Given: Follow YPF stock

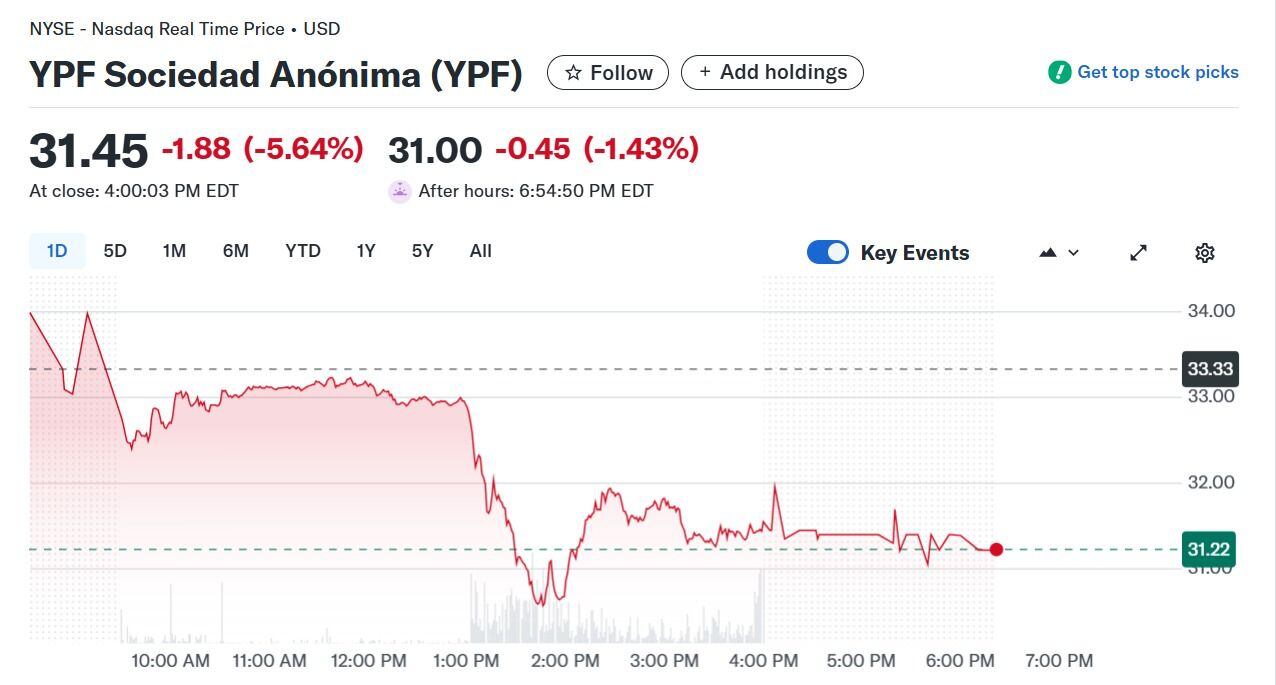Looking at the screenshot, I should point(607,72).
